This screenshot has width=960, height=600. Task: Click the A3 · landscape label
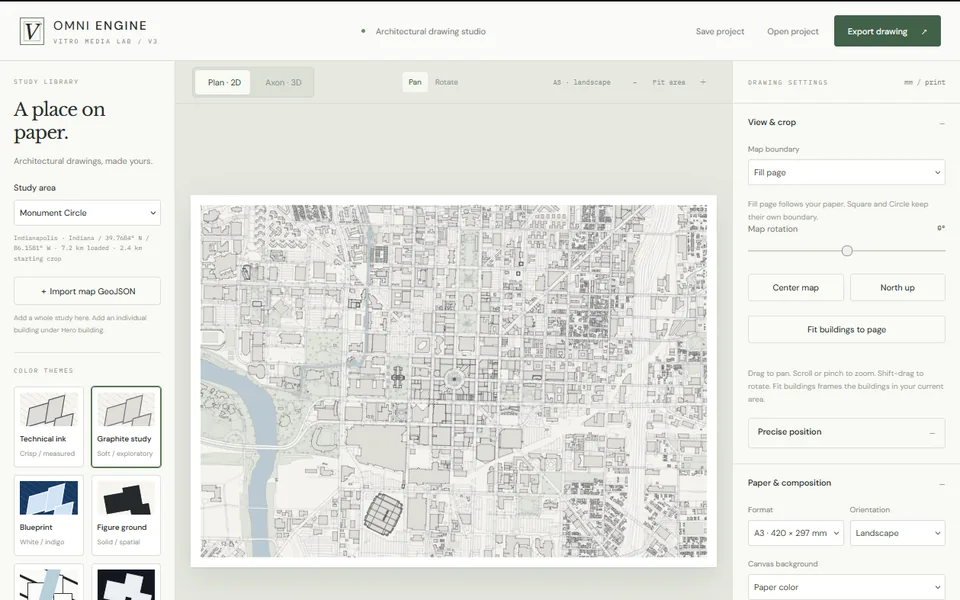pyautogui.click(x=582, y=82)
